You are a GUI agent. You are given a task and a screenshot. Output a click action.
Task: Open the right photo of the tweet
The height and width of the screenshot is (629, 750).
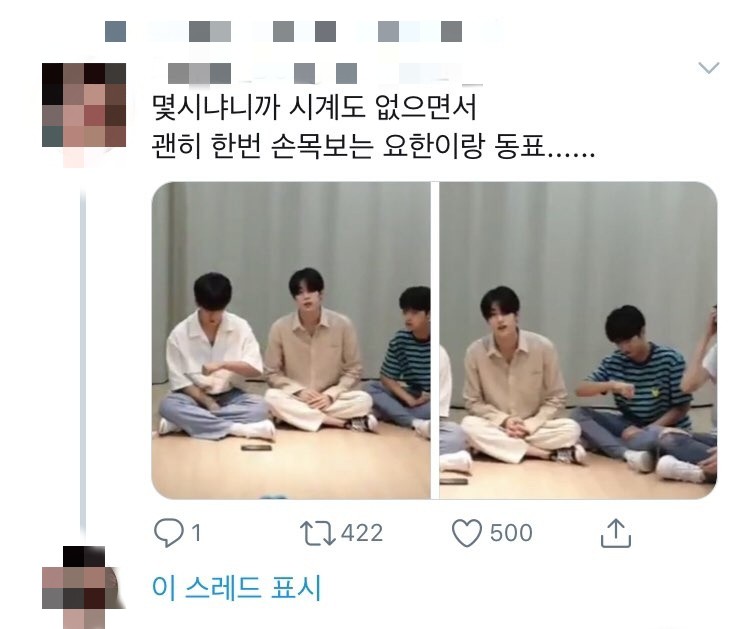pyautogui.click(x=578, y=340)
